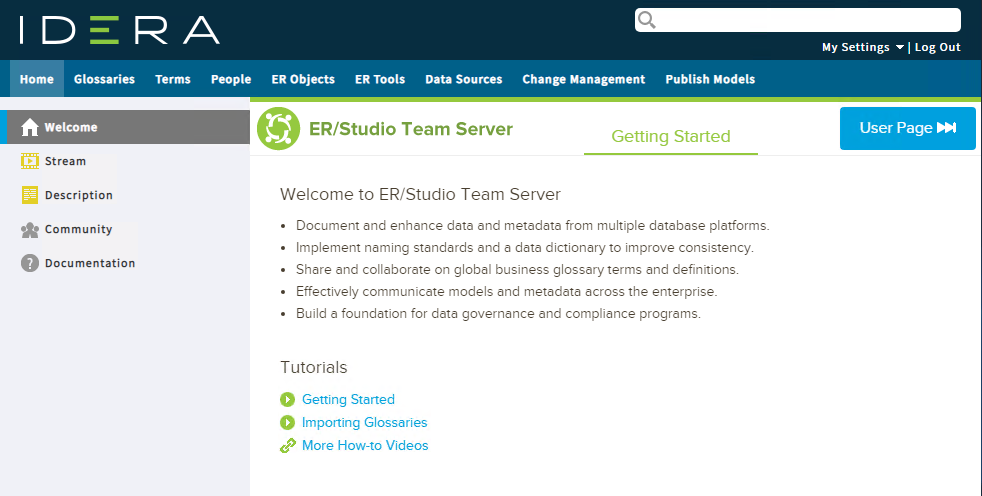
Task: Click play icon beside Importing Glossaries
Action: 287,423
